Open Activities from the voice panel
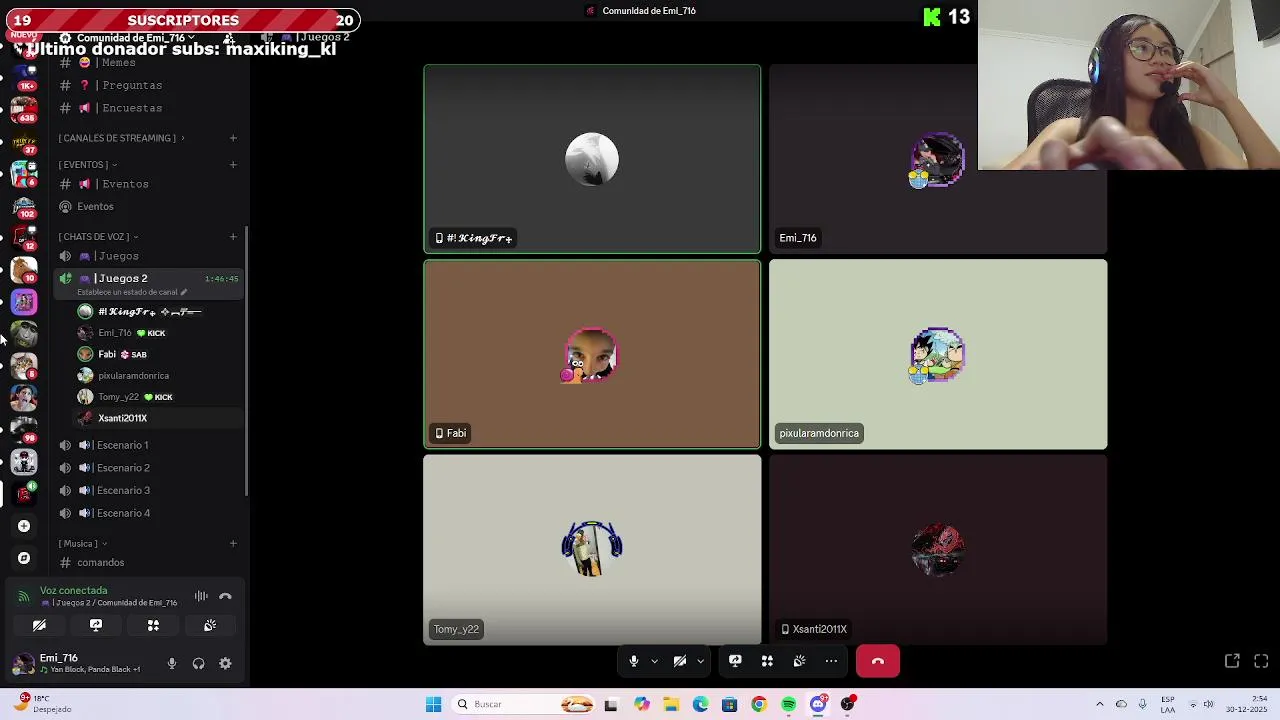Viewport: 1280px width, 720px height. tap(153, 625)
